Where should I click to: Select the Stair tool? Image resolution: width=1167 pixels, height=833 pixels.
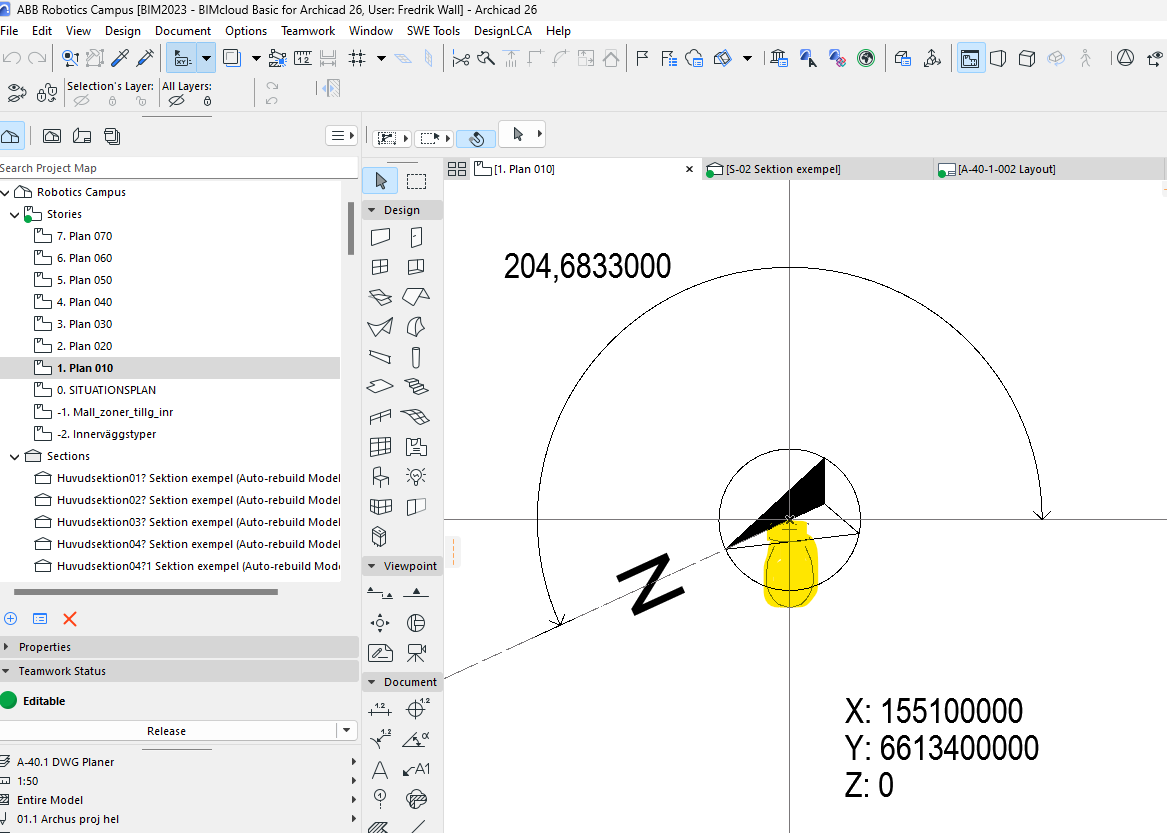pyautogui.click(x=417, y=386)
